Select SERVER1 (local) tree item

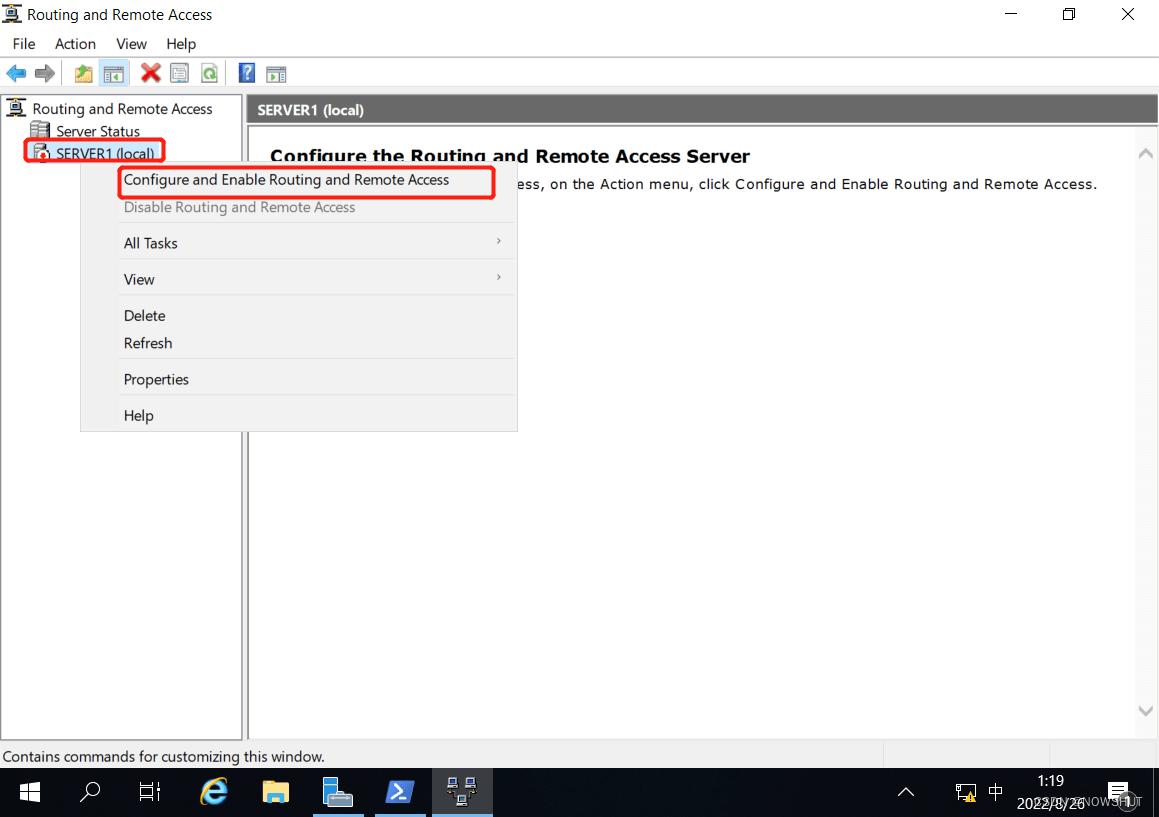tap(105, 153)
